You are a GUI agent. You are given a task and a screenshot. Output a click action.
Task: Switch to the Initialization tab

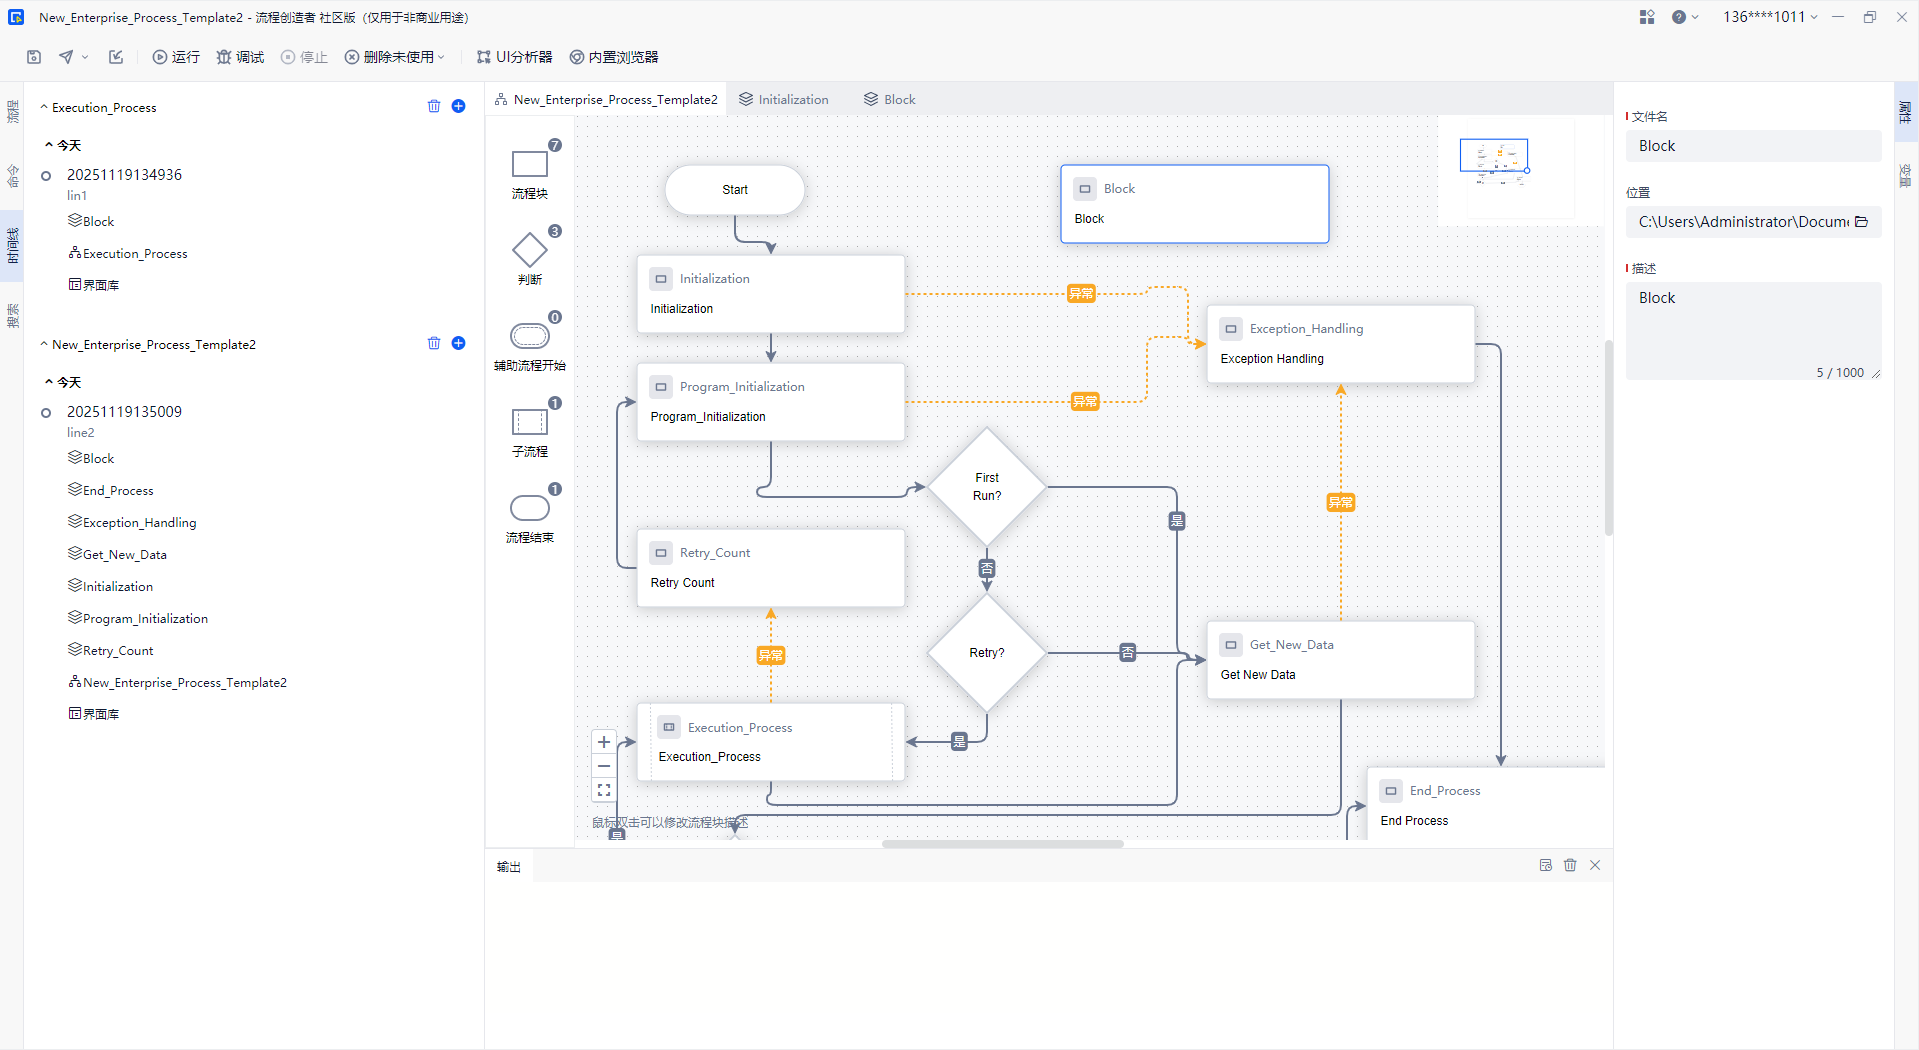pyautogui.click(x=783, y=99)
